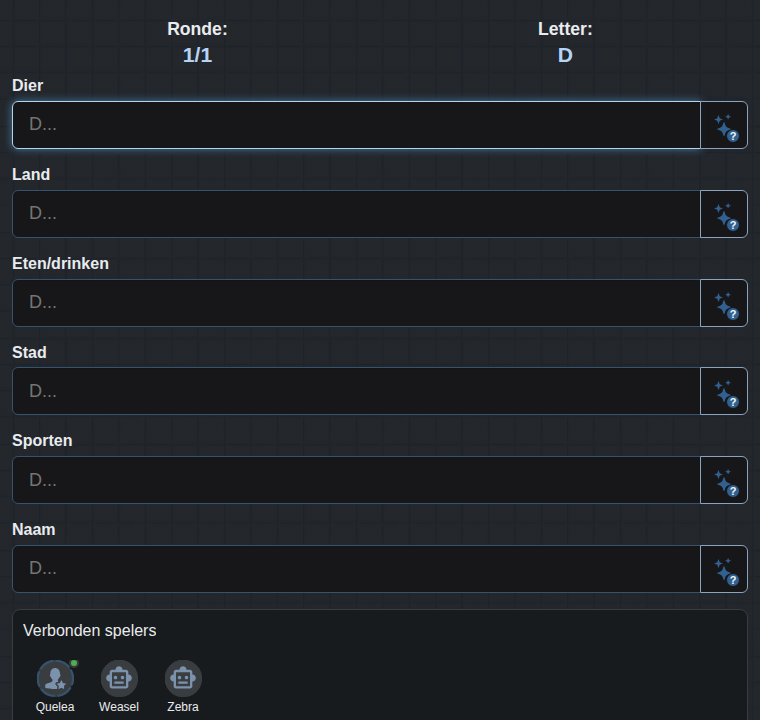Click the Zebra player name label
Screen dimensions: 760x720
[183, 707]
